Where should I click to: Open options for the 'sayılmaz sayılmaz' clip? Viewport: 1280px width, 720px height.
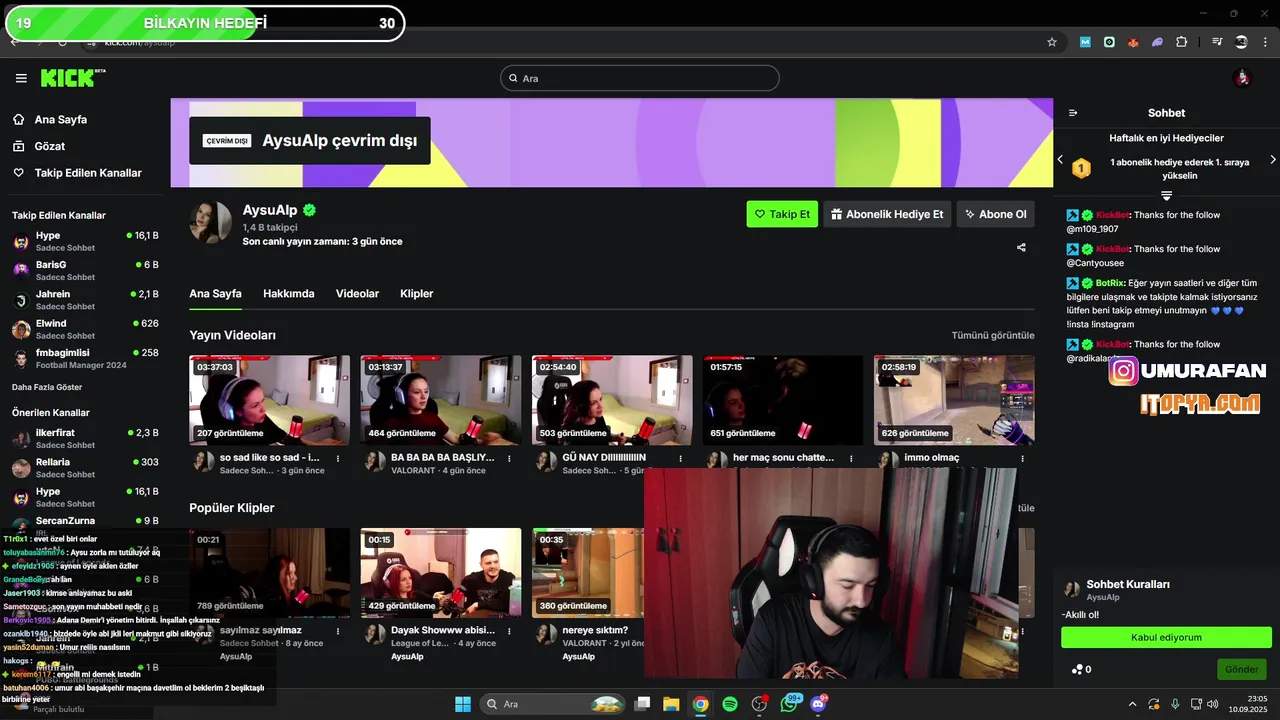(338, 632)
